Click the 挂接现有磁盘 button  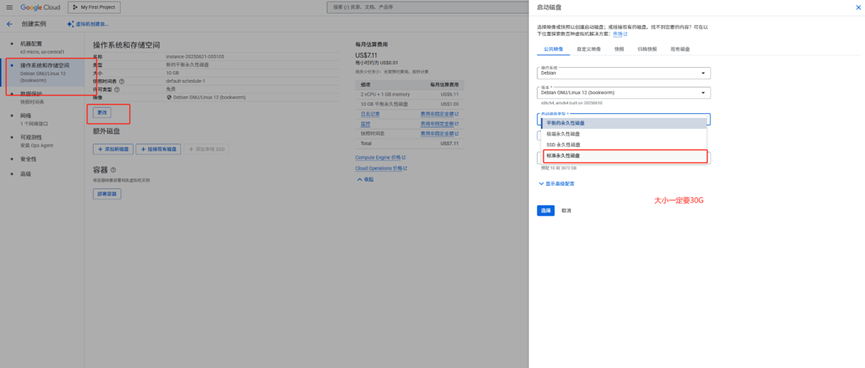[158, 150]
